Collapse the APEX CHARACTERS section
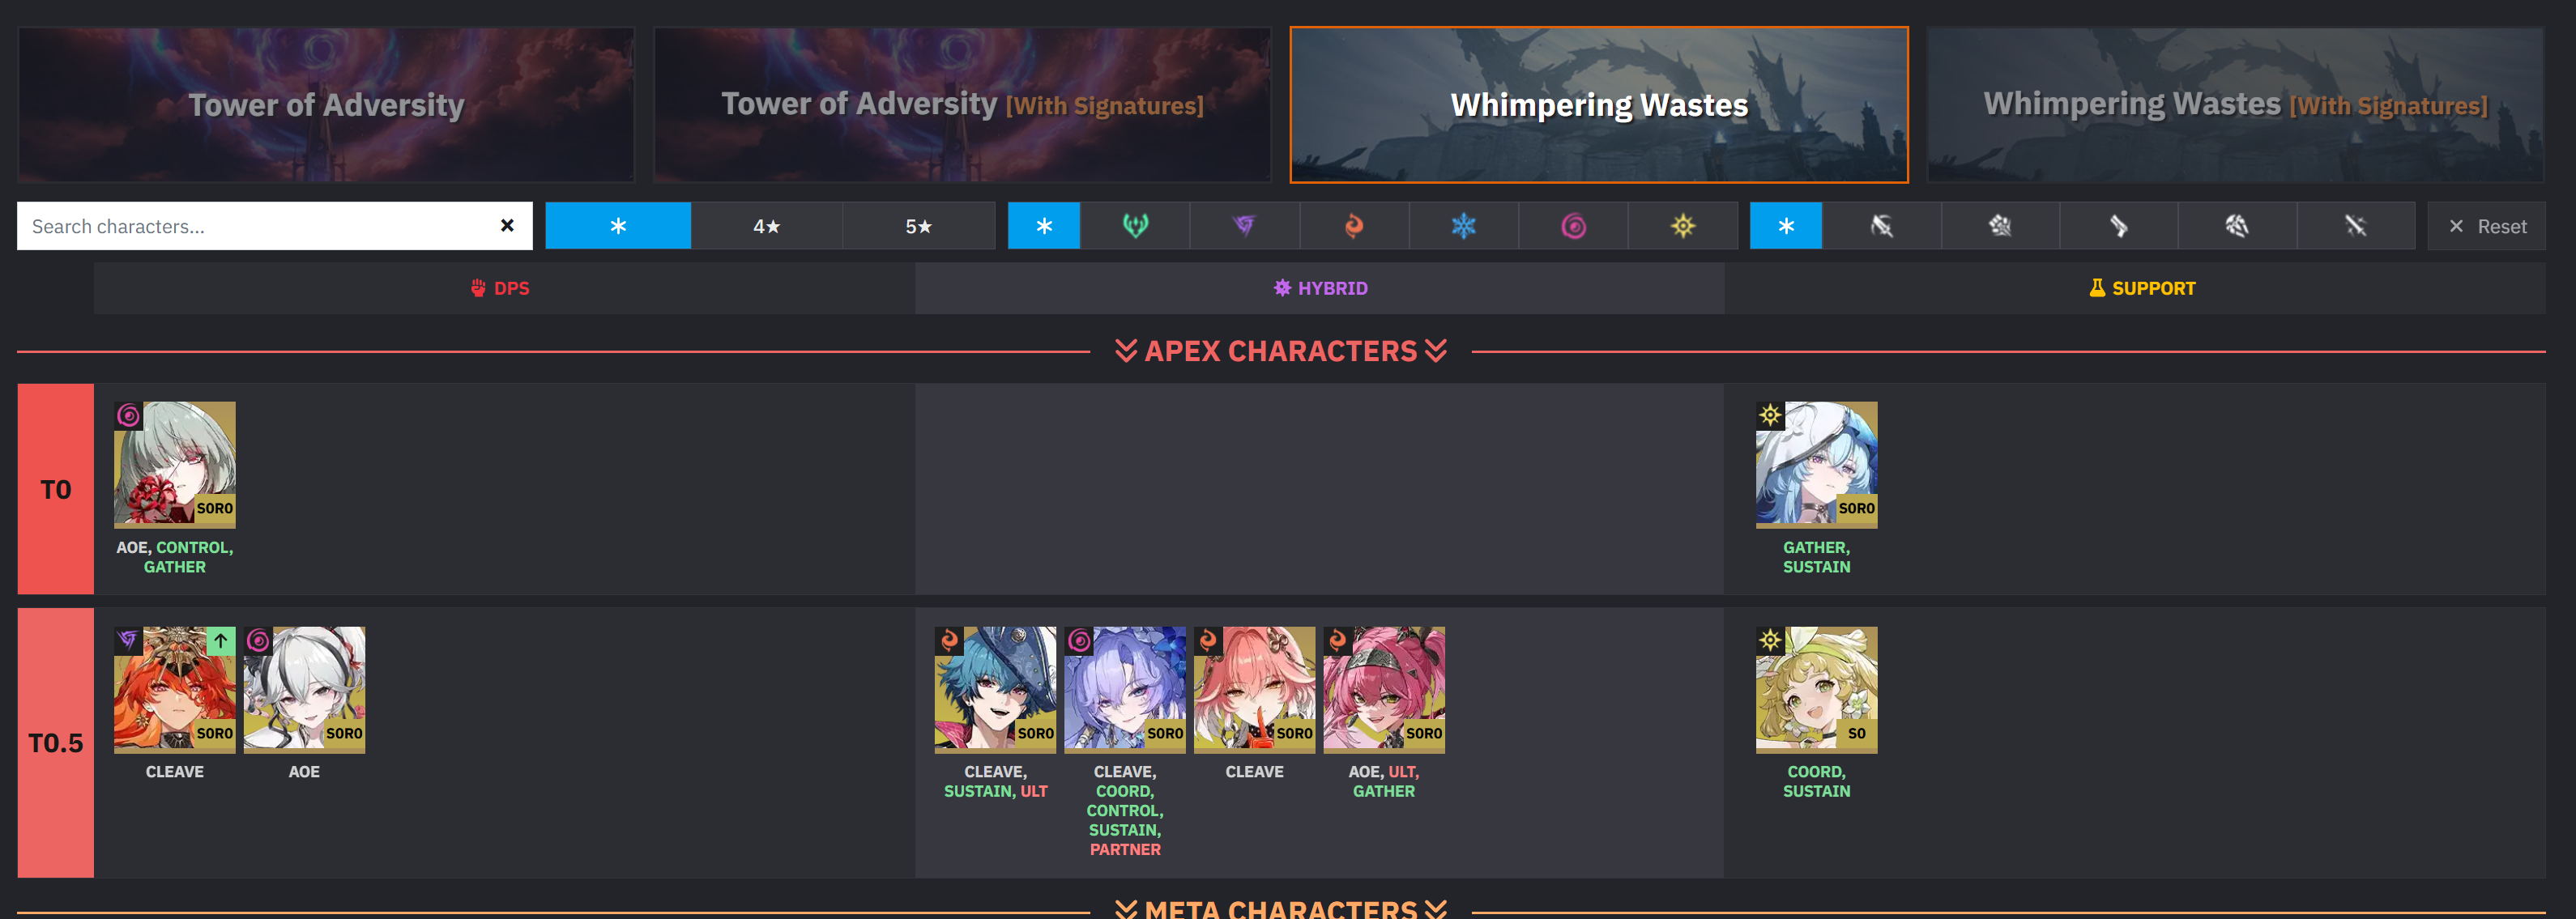Image resolution: width=2576 pixels, height=919 pixels. click(x=1281, y=351)
